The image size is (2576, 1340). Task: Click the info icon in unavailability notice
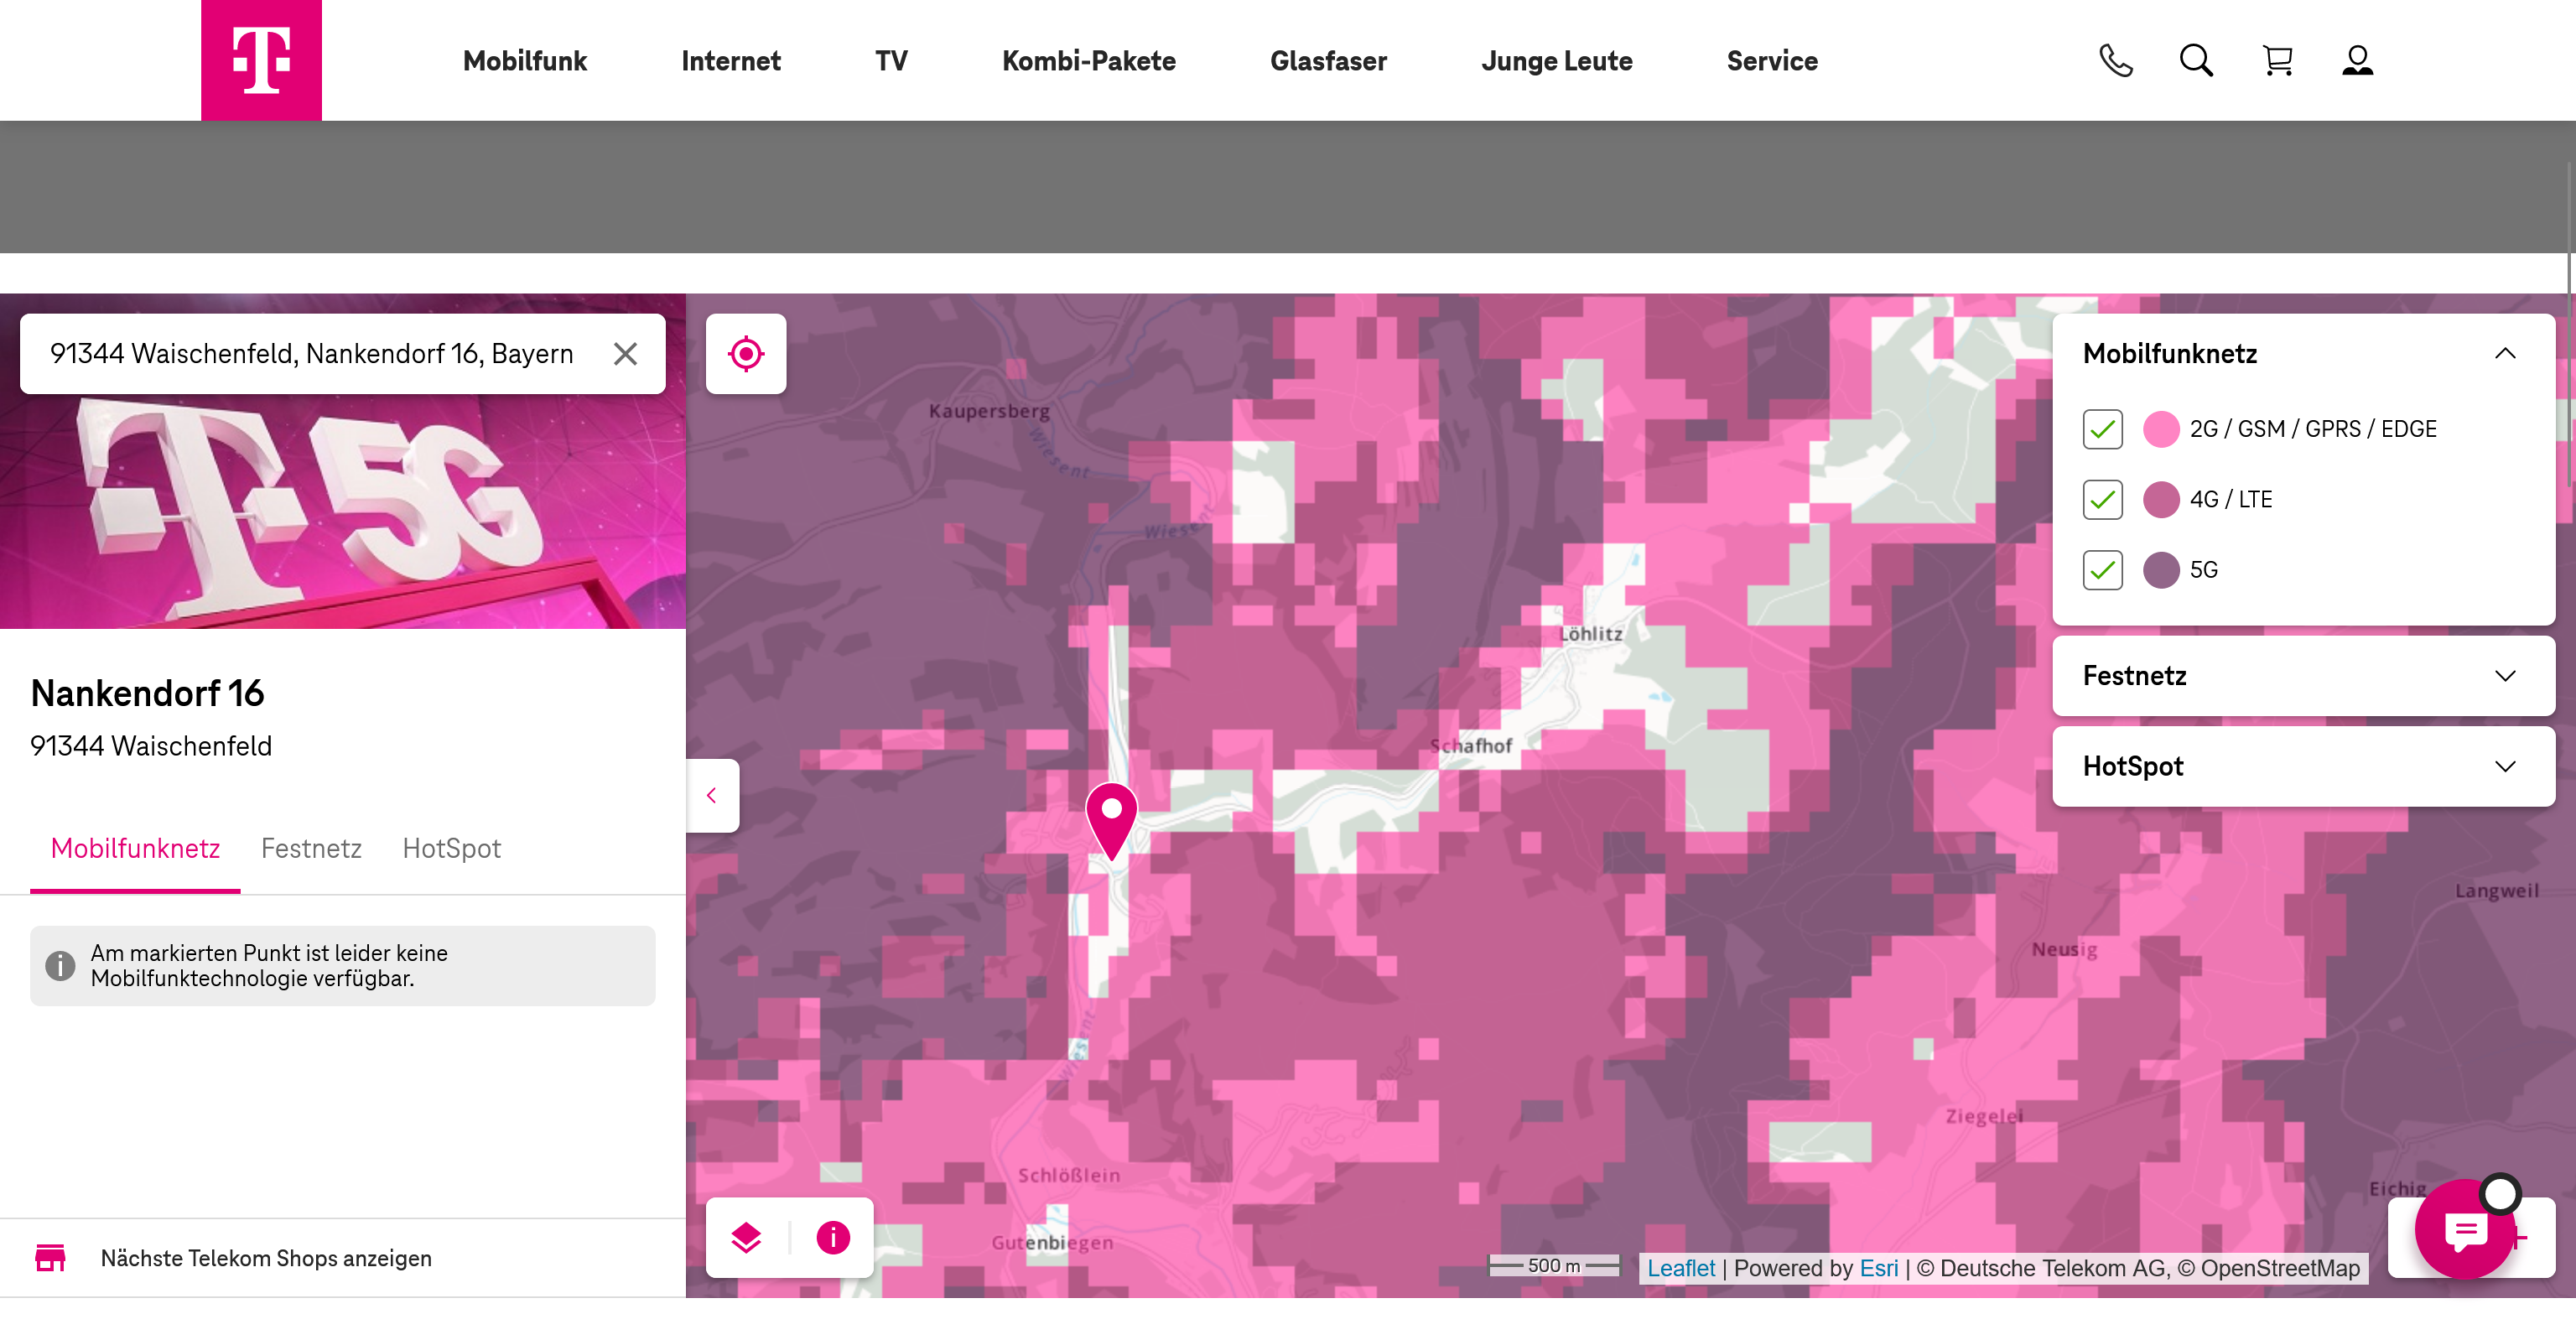click(x=61, y=966)
